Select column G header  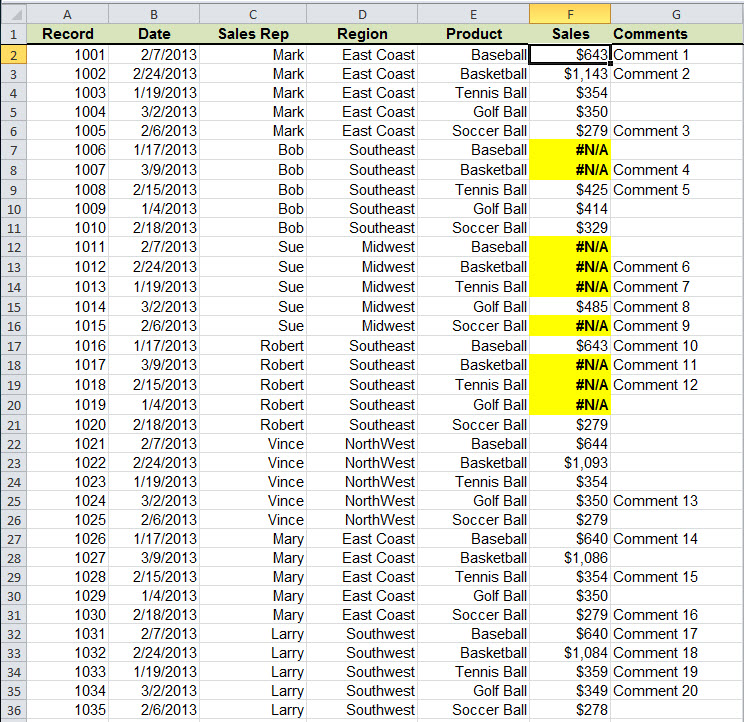(677, 14)
